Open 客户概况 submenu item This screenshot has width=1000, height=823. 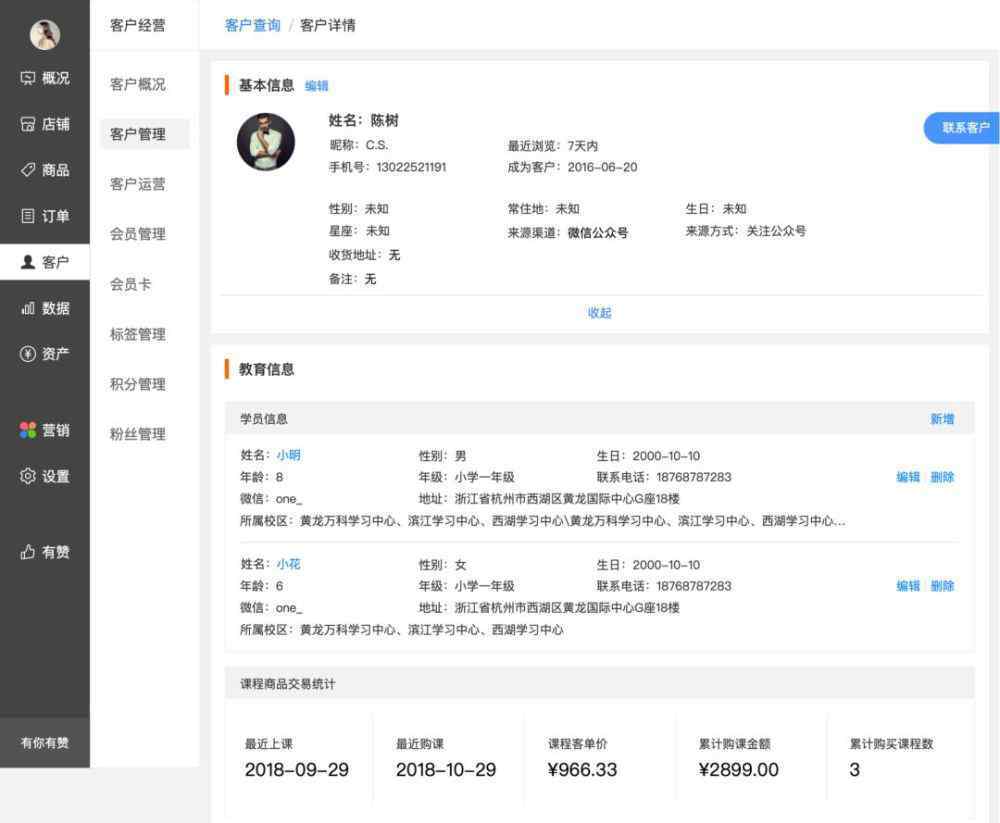pos(138,84)
